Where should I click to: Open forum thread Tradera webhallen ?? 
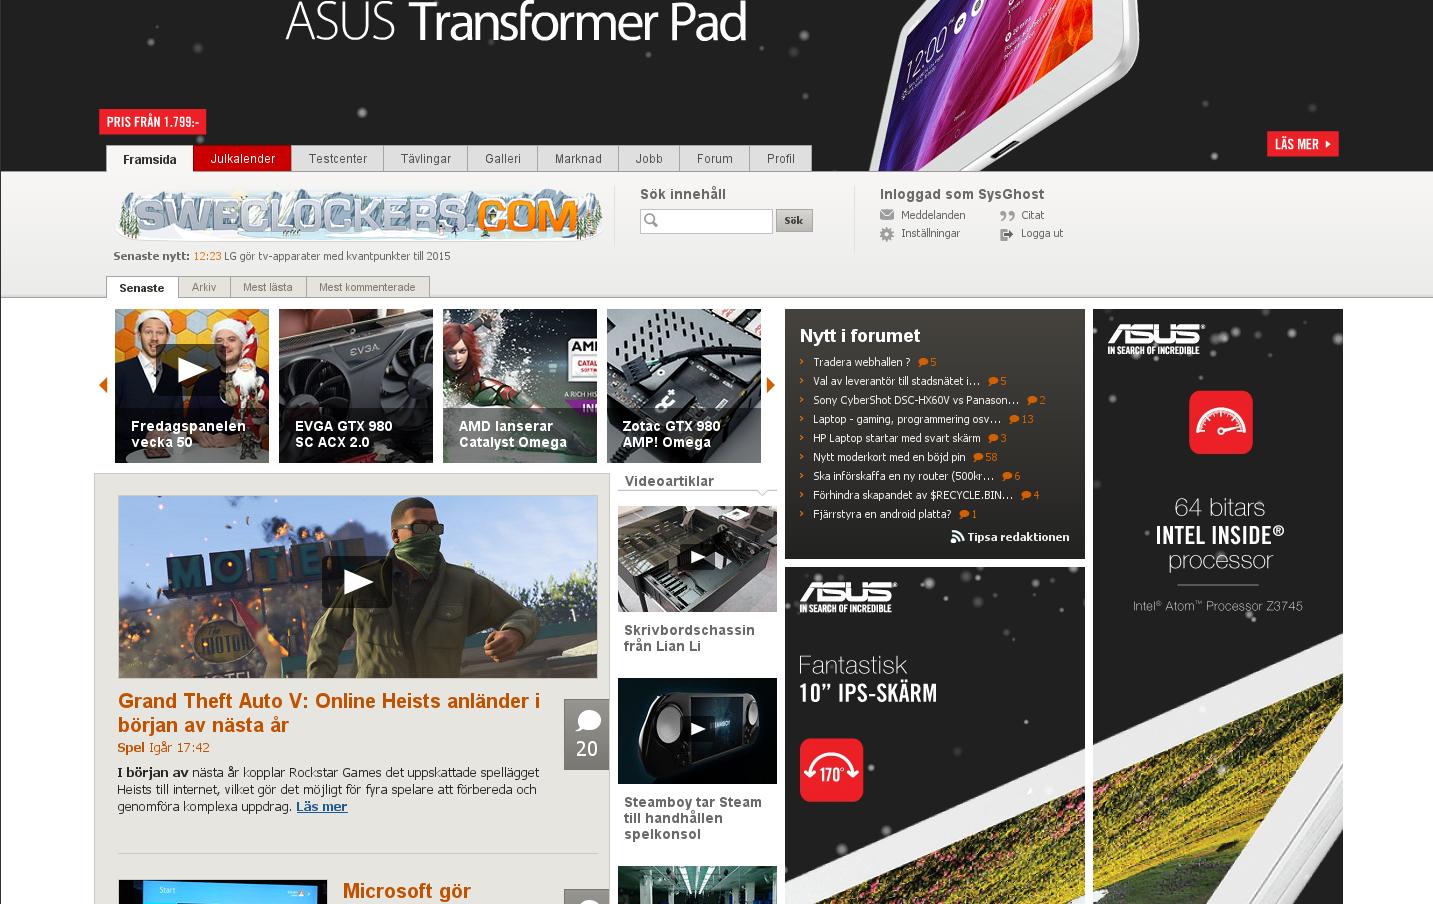pyautogui.click(x=862, y=362)
